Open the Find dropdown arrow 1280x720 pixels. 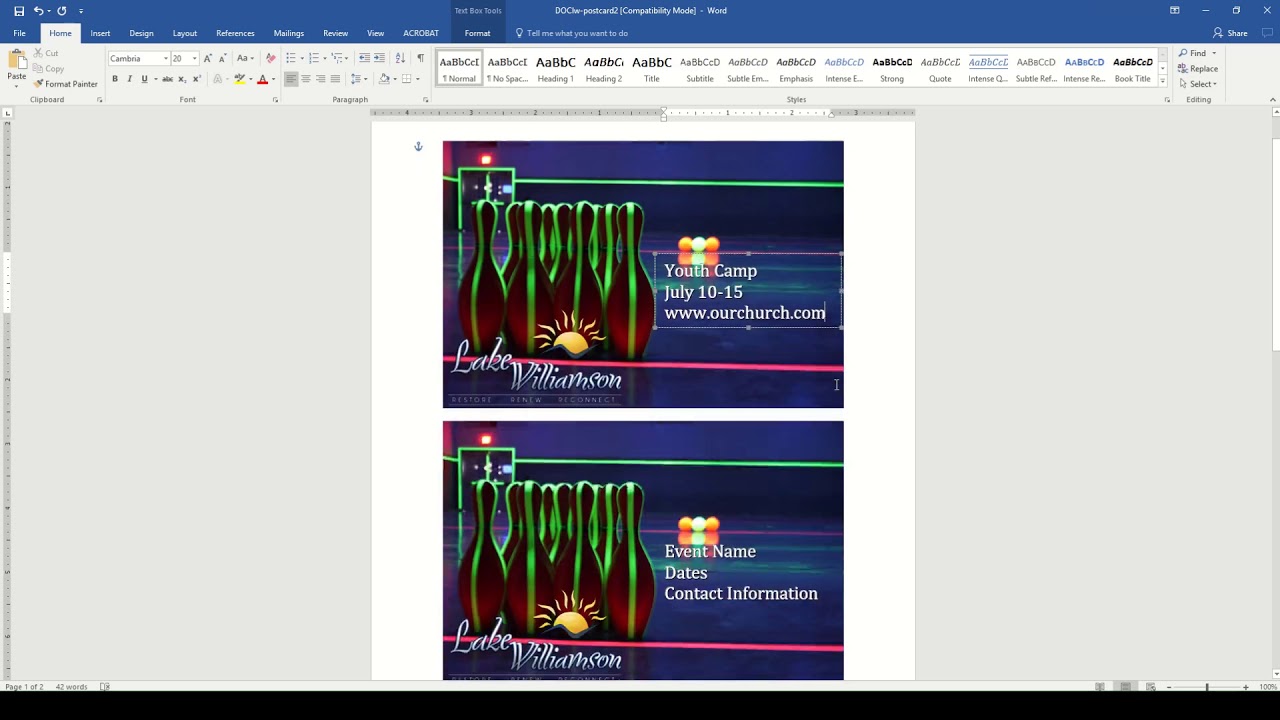[x=1214, y=53]
